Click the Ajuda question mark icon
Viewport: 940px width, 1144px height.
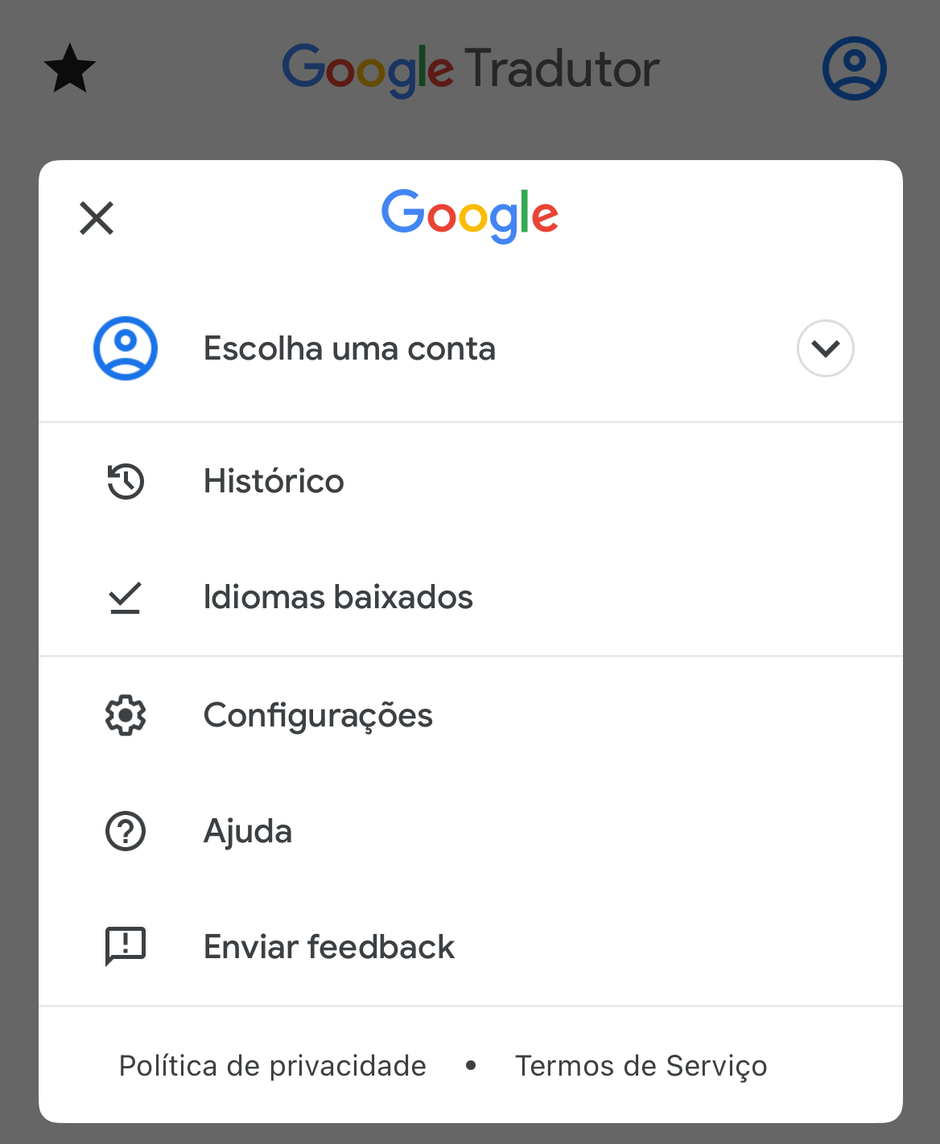[125, 832]
